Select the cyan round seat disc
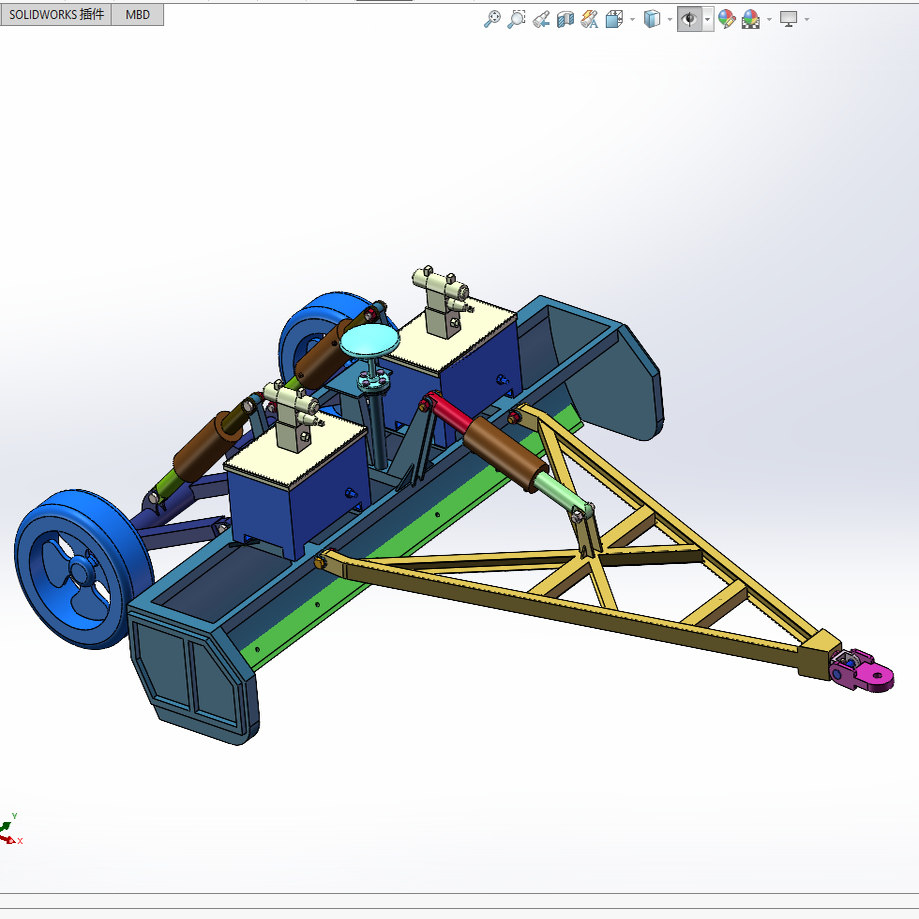The width and height of the screenshot is (919, 919). click(x=370, y=340)
